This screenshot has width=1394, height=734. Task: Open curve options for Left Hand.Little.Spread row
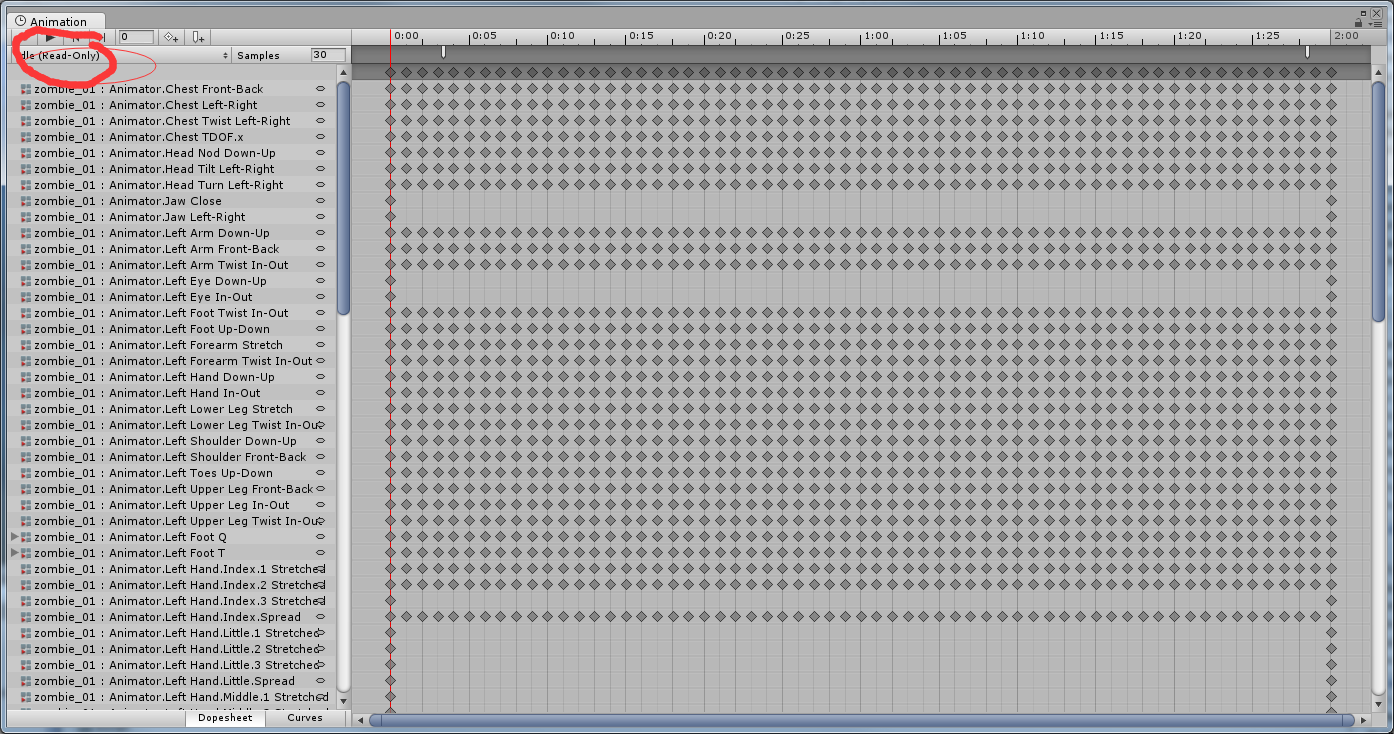[321, 680]
